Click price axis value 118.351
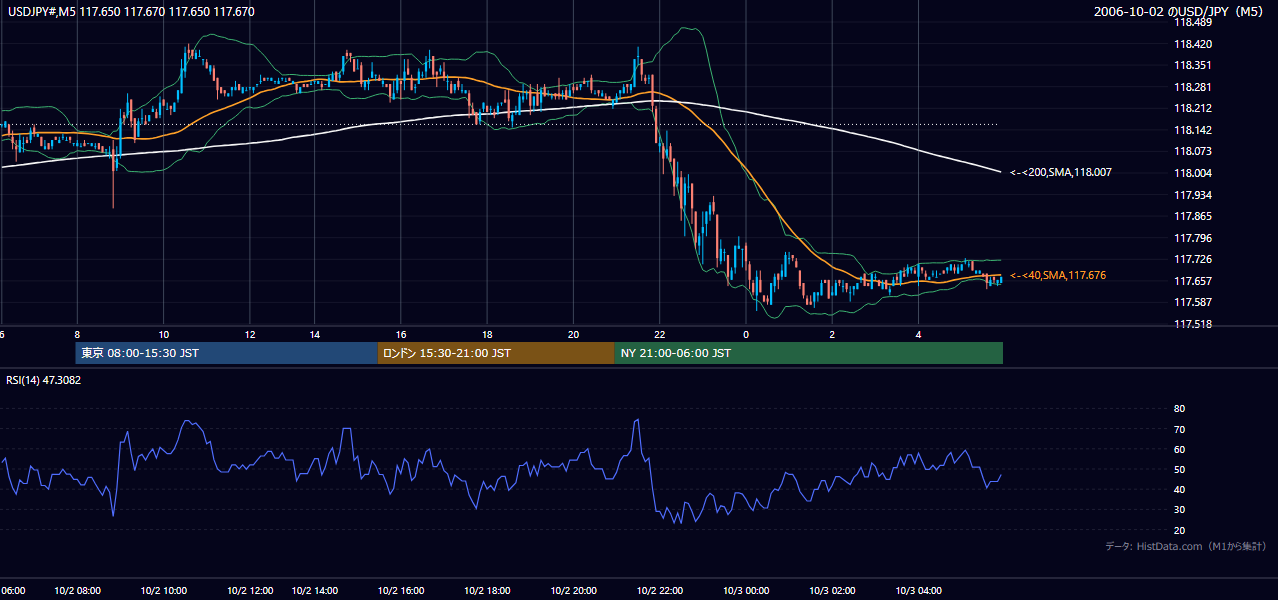This screenshot has width=1278, height=600. (1192, 65)
